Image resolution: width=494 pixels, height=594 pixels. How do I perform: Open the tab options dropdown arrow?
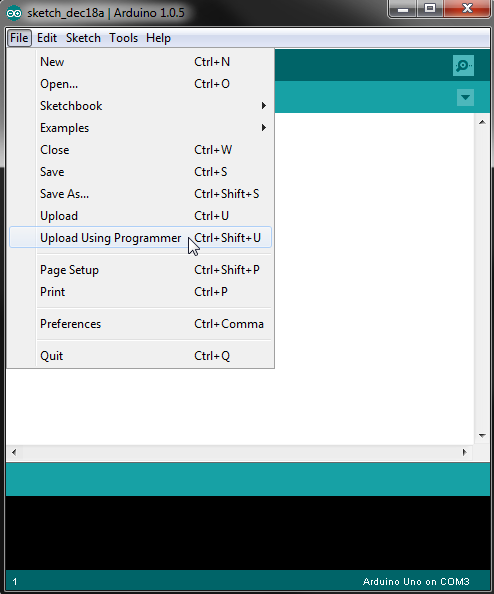pos(465,97)
